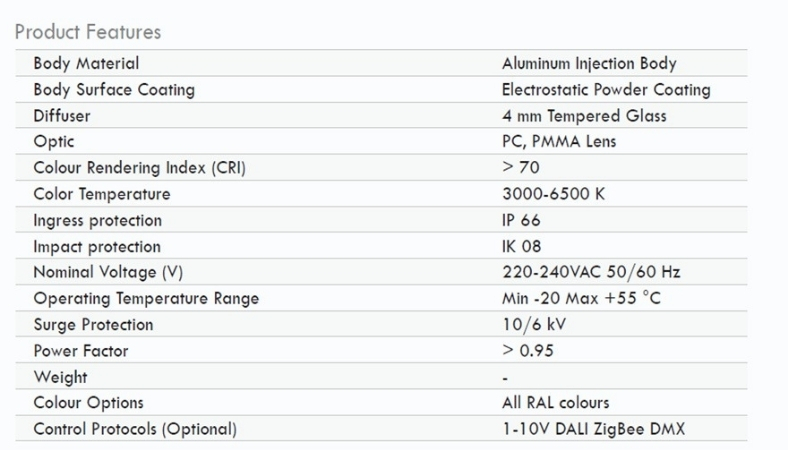The image size is (788, 450).
Task: Select Electrostatic Powder Coating text
Action: click(606, 89)
